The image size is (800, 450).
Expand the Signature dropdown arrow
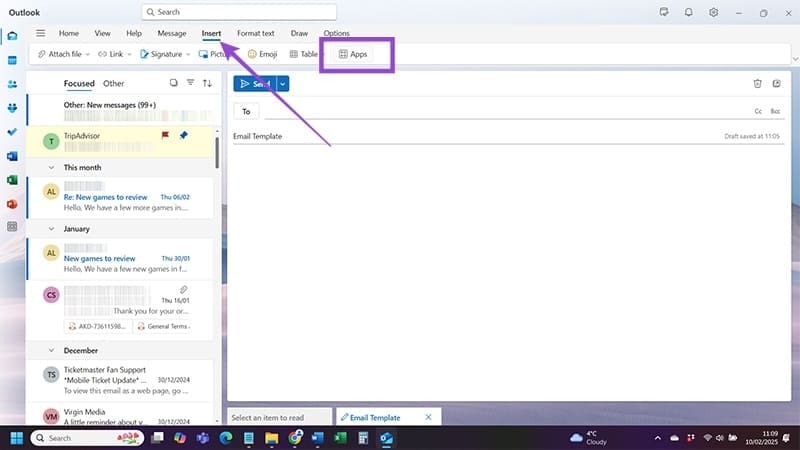tap(188, 54)
